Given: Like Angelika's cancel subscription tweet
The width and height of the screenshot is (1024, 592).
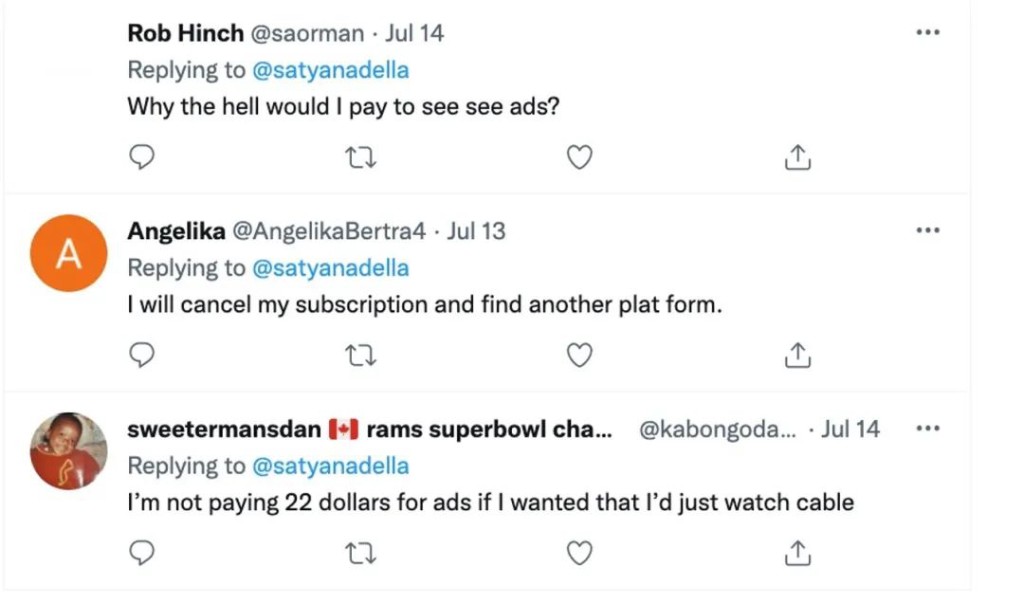Looking at the screenshot, I should click(x=579, y=355).
